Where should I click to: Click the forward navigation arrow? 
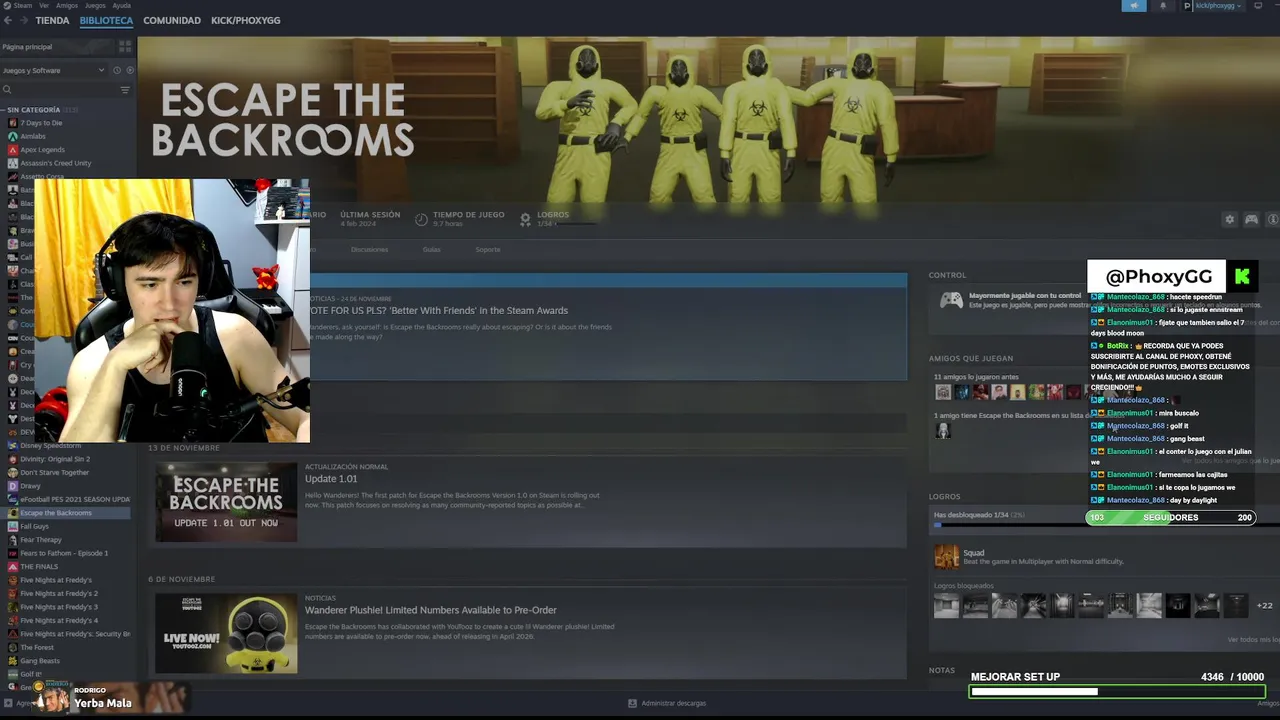[x=22, y=20]
